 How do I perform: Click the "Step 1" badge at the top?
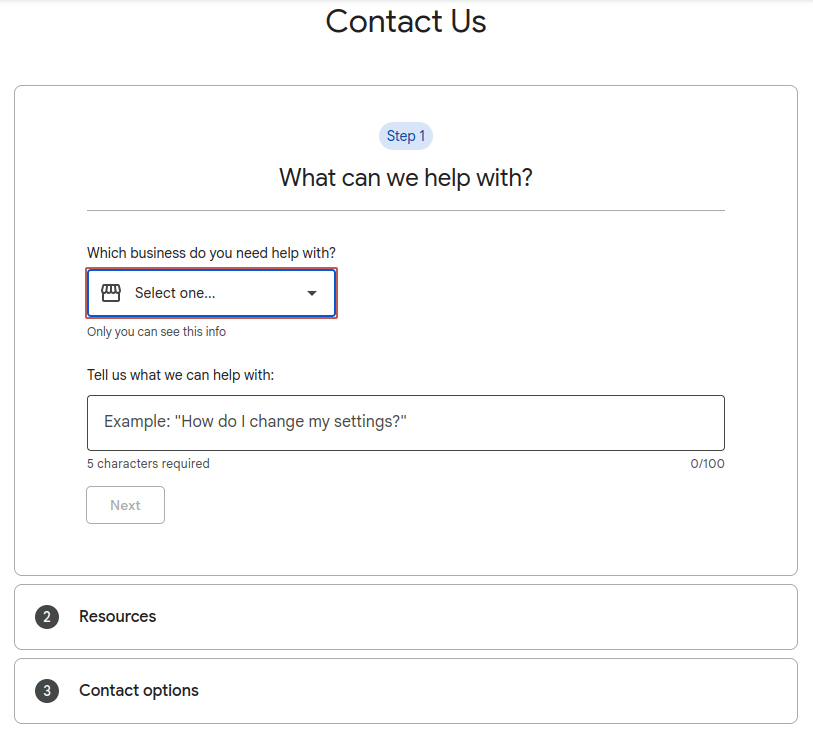(x=405, y=136)
